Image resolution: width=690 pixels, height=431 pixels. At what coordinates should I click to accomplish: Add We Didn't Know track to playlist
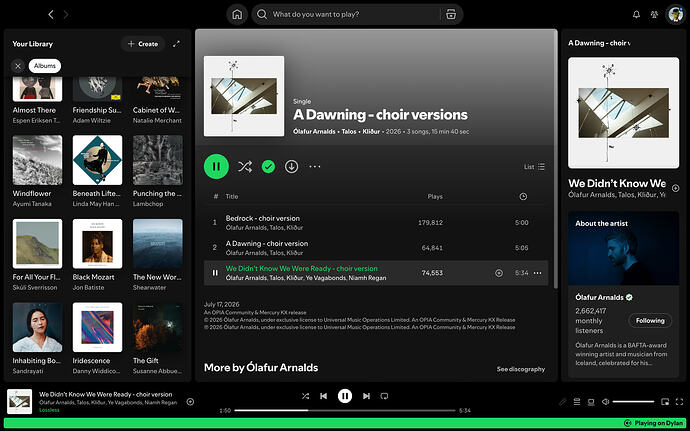499,273
